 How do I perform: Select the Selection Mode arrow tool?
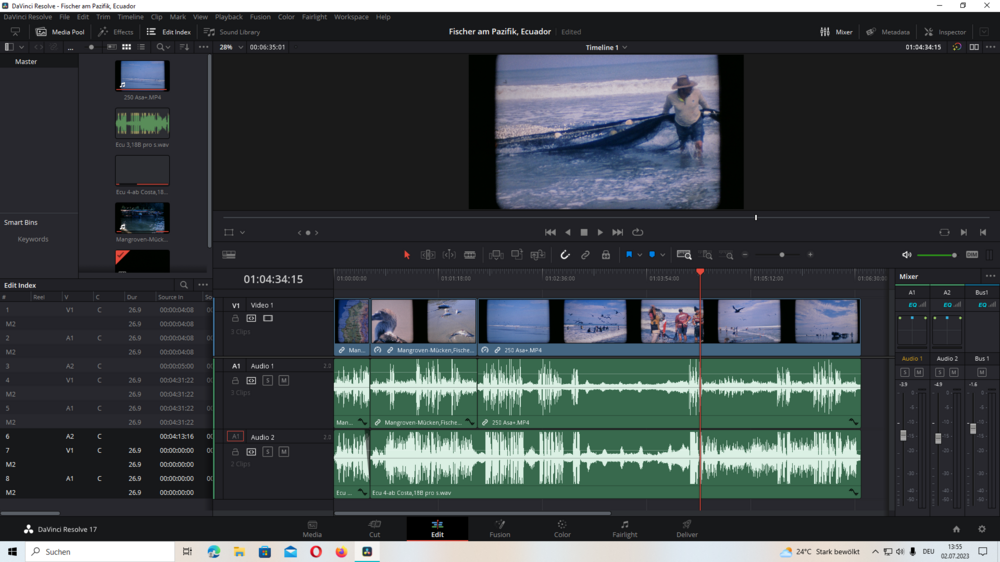407,255
